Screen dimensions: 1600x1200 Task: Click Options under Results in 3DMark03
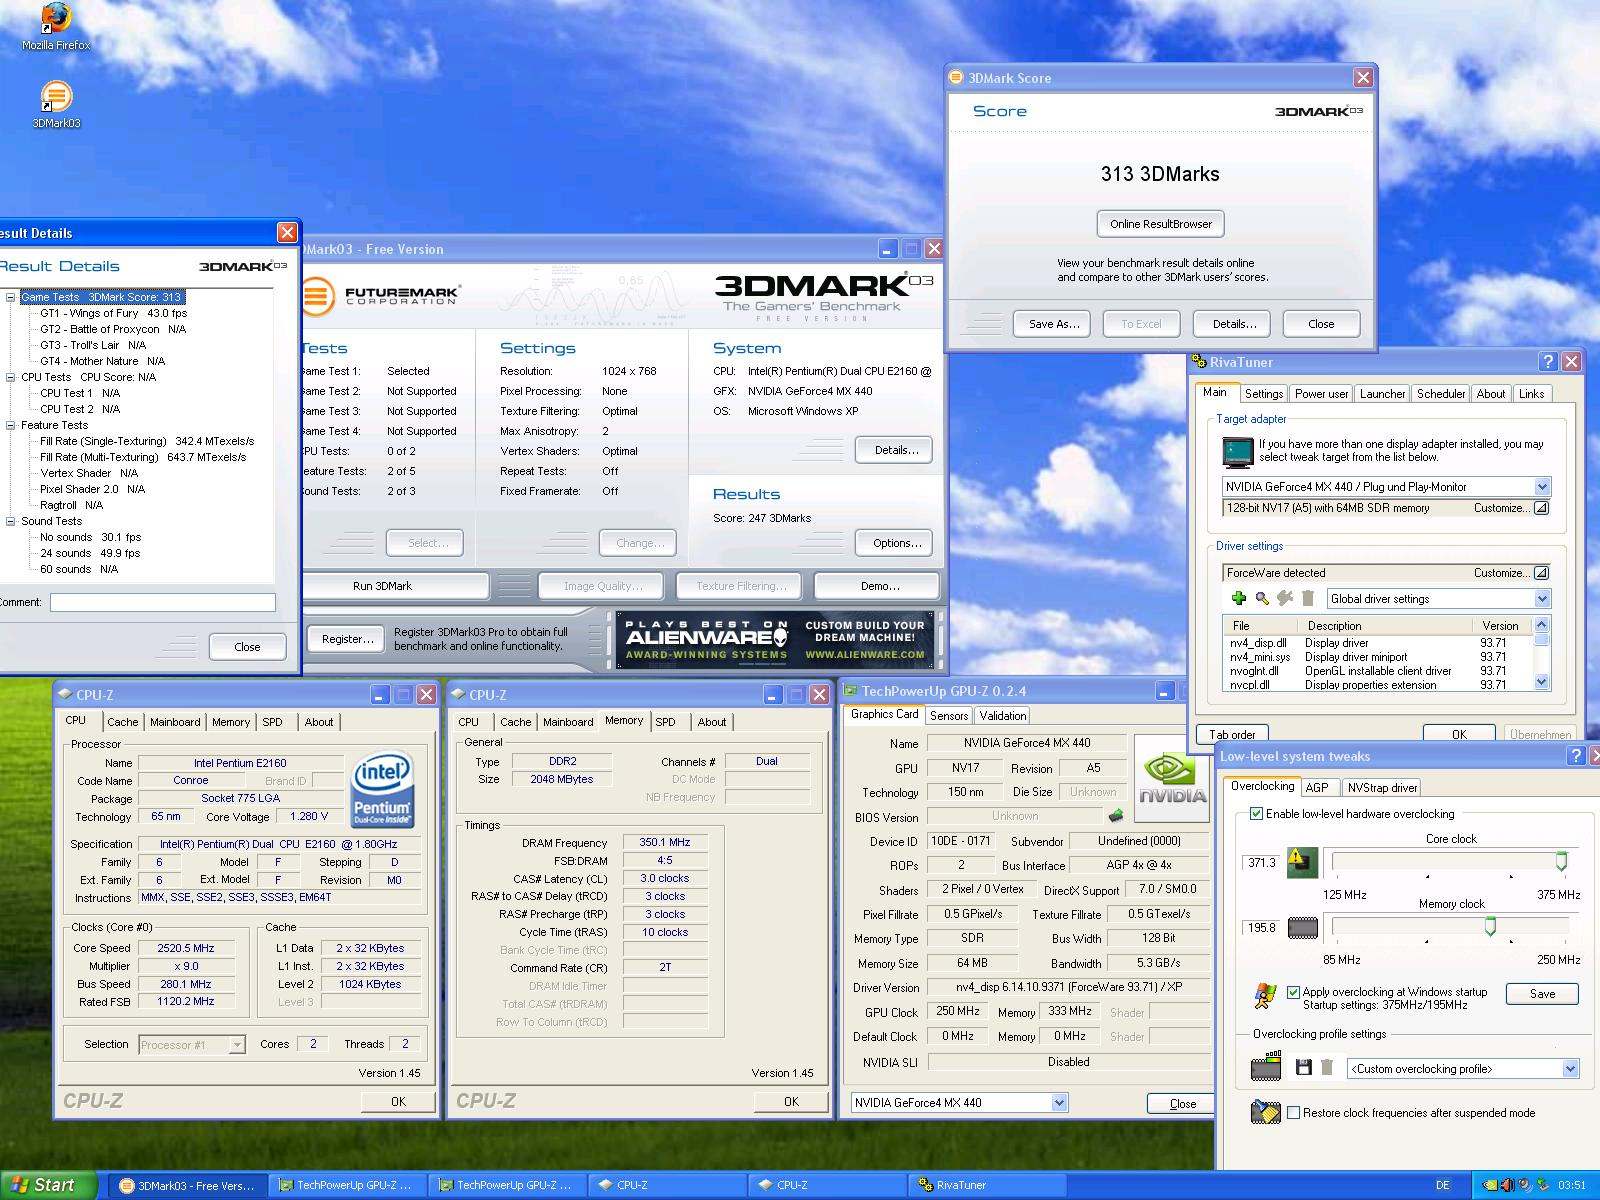click(896, 543)
